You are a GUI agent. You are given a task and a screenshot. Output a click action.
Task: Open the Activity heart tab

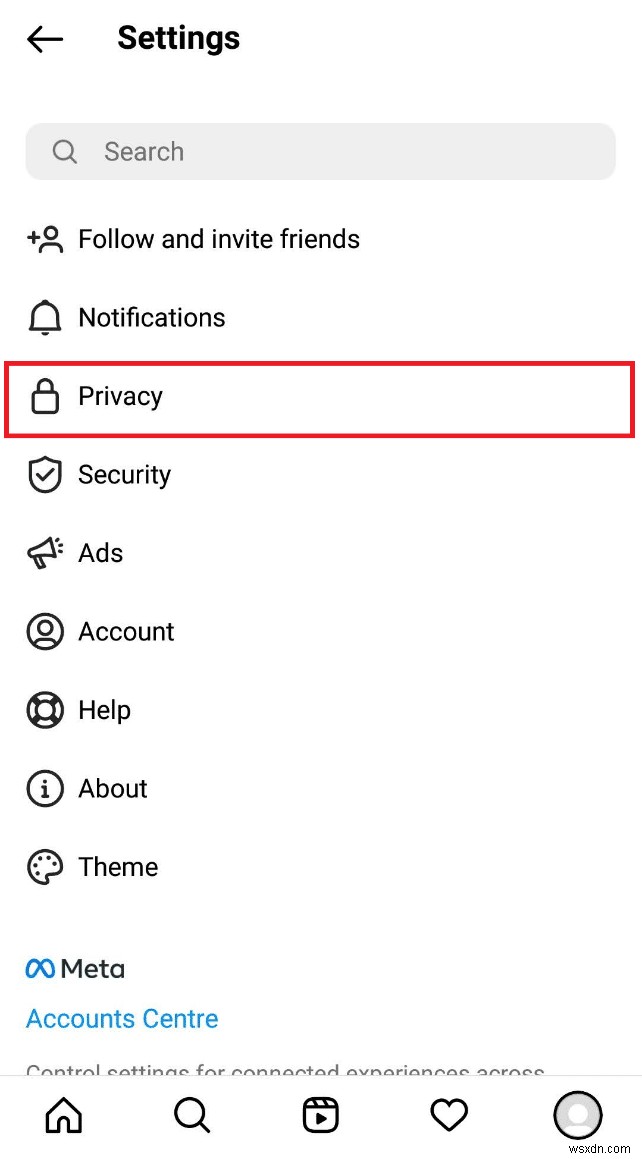tap(449, 1115)
